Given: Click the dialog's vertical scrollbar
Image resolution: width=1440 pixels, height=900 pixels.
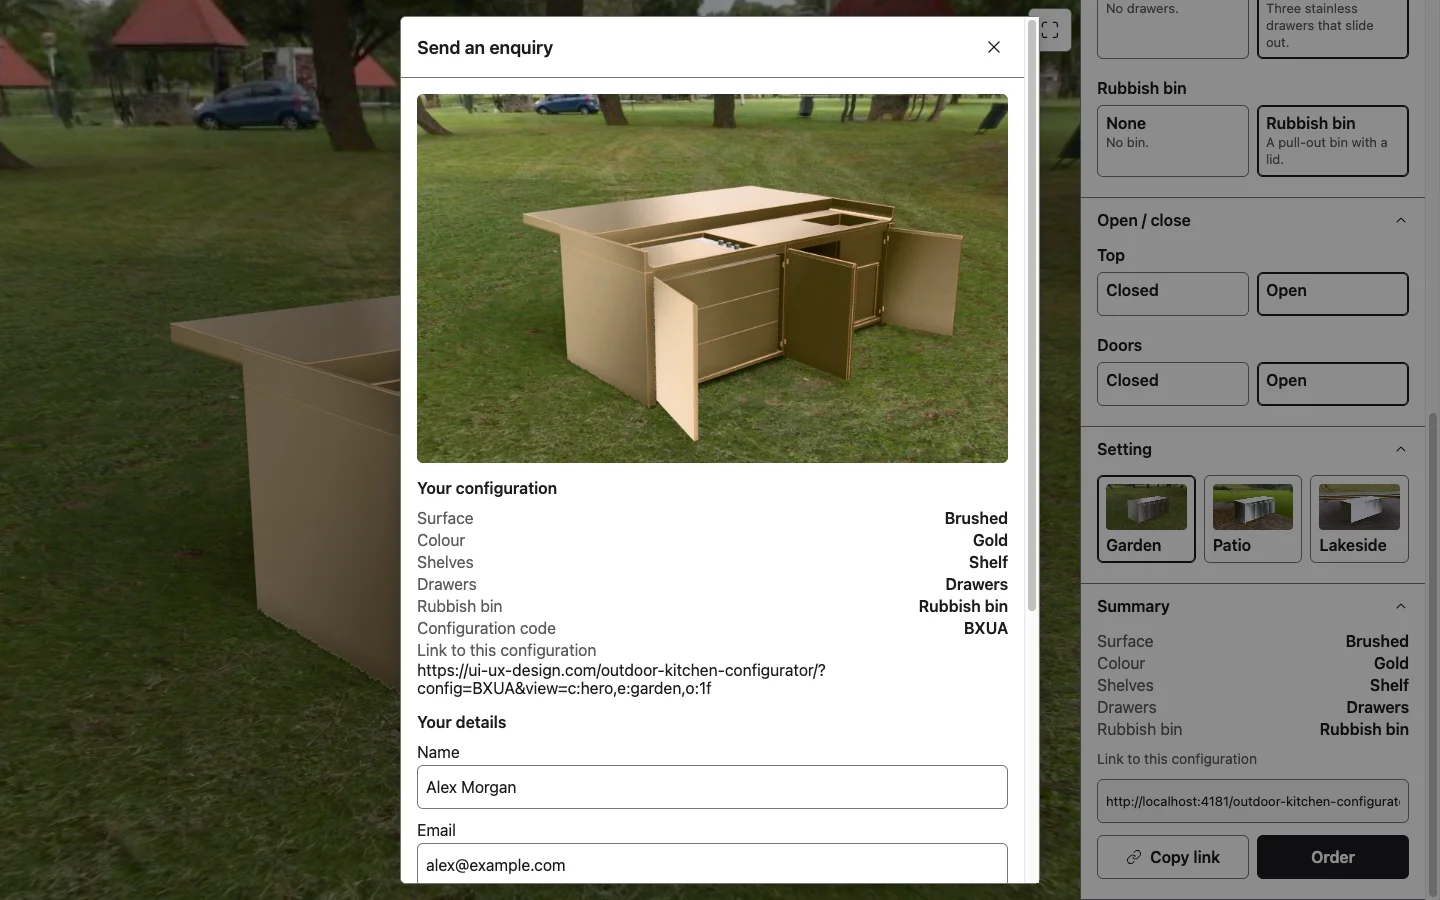Looking at the screenshot, I should point(1032,315).
